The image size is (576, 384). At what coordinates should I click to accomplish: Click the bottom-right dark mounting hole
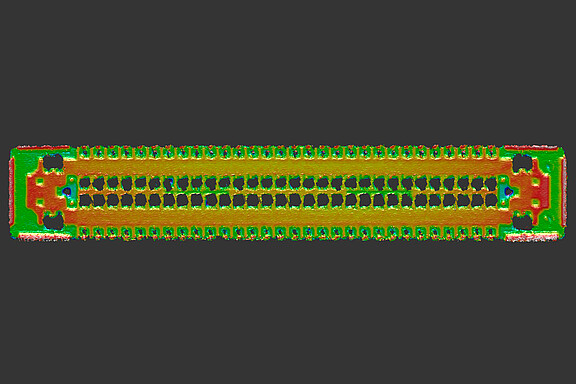pos(522,222)
